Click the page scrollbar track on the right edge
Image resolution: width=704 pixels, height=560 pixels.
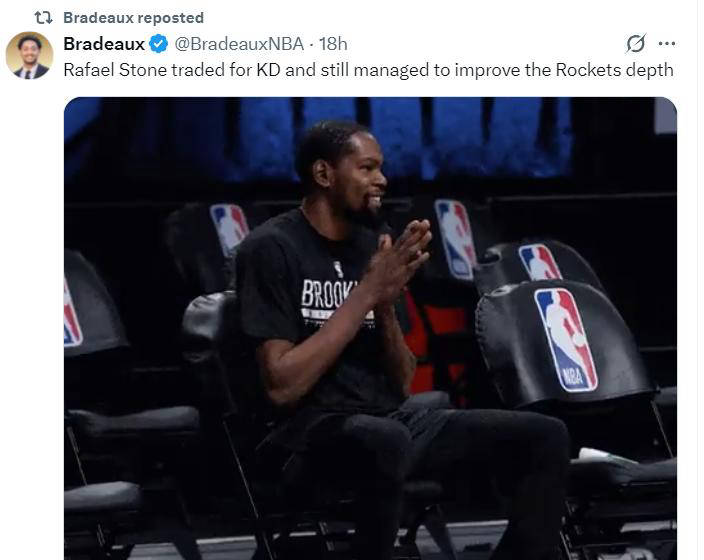701,280
